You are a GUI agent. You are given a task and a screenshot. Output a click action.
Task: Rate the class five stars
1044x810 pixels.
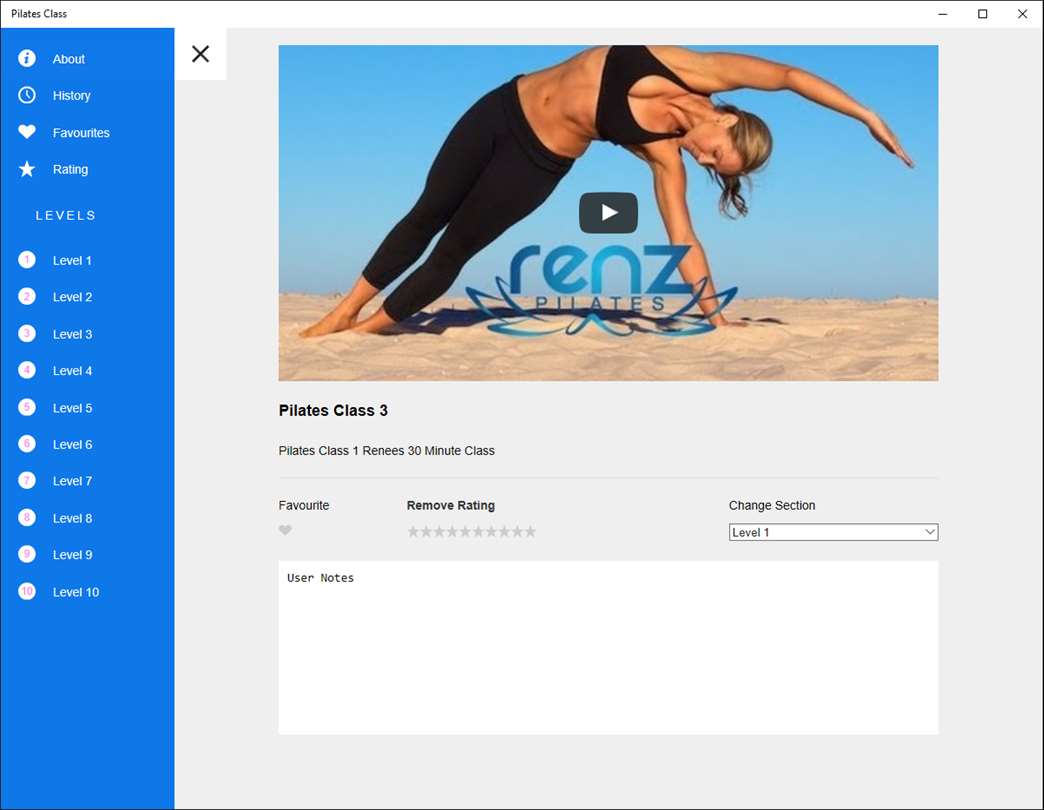point(465,531)
